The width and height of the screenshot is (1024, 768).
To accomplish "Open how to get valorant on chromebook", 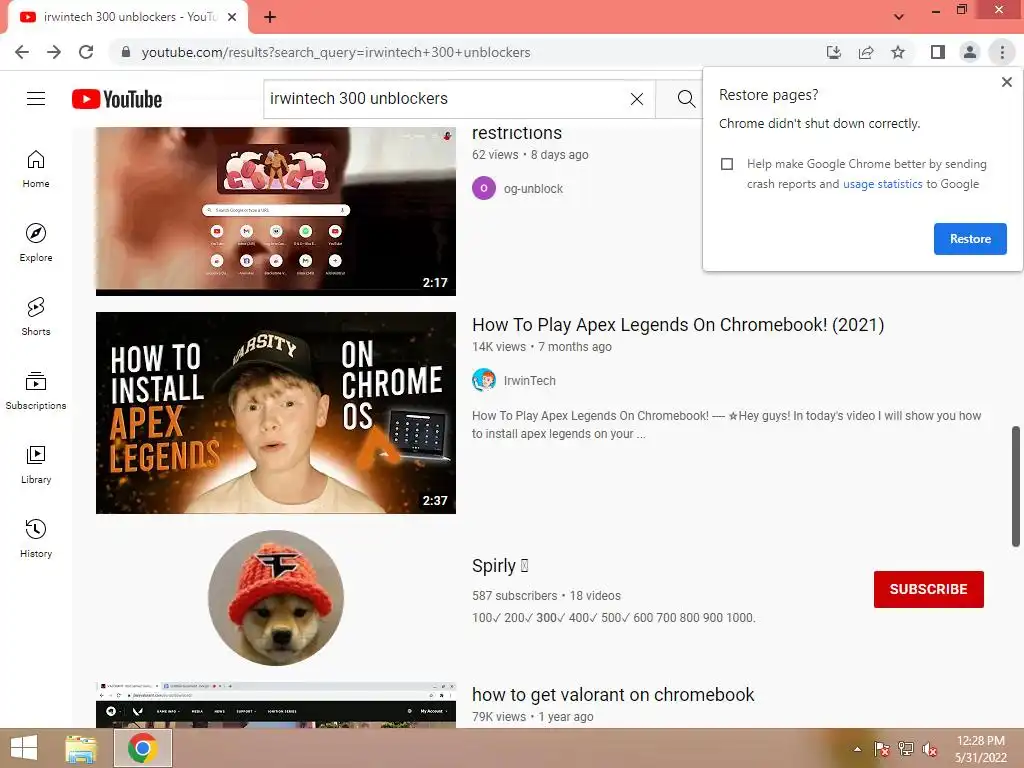I will (x=613, y=694).
